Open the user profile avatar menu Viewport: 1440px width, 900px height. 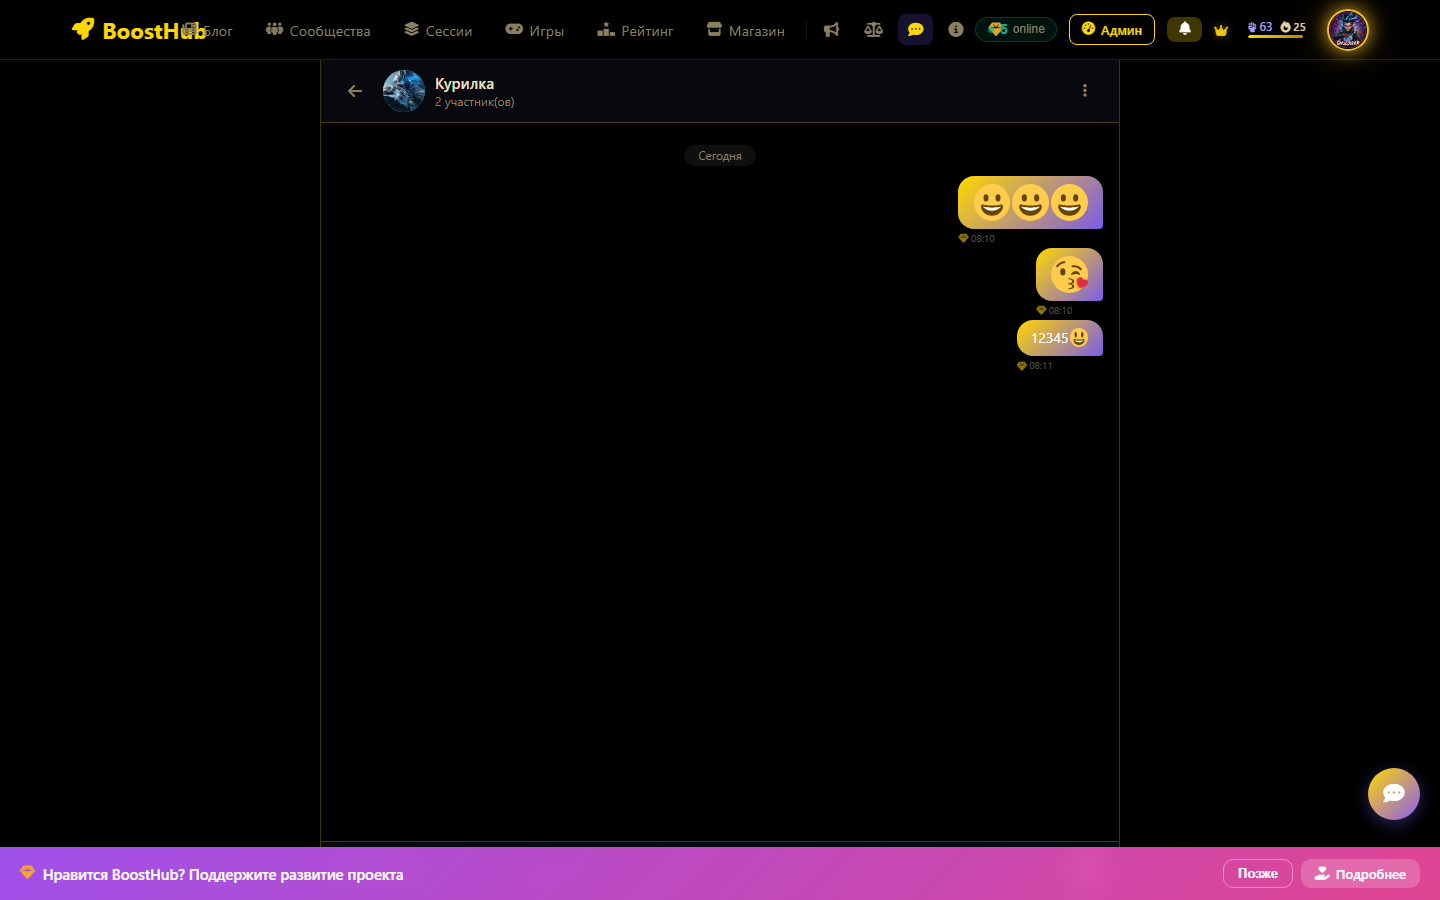(1347, 30)
